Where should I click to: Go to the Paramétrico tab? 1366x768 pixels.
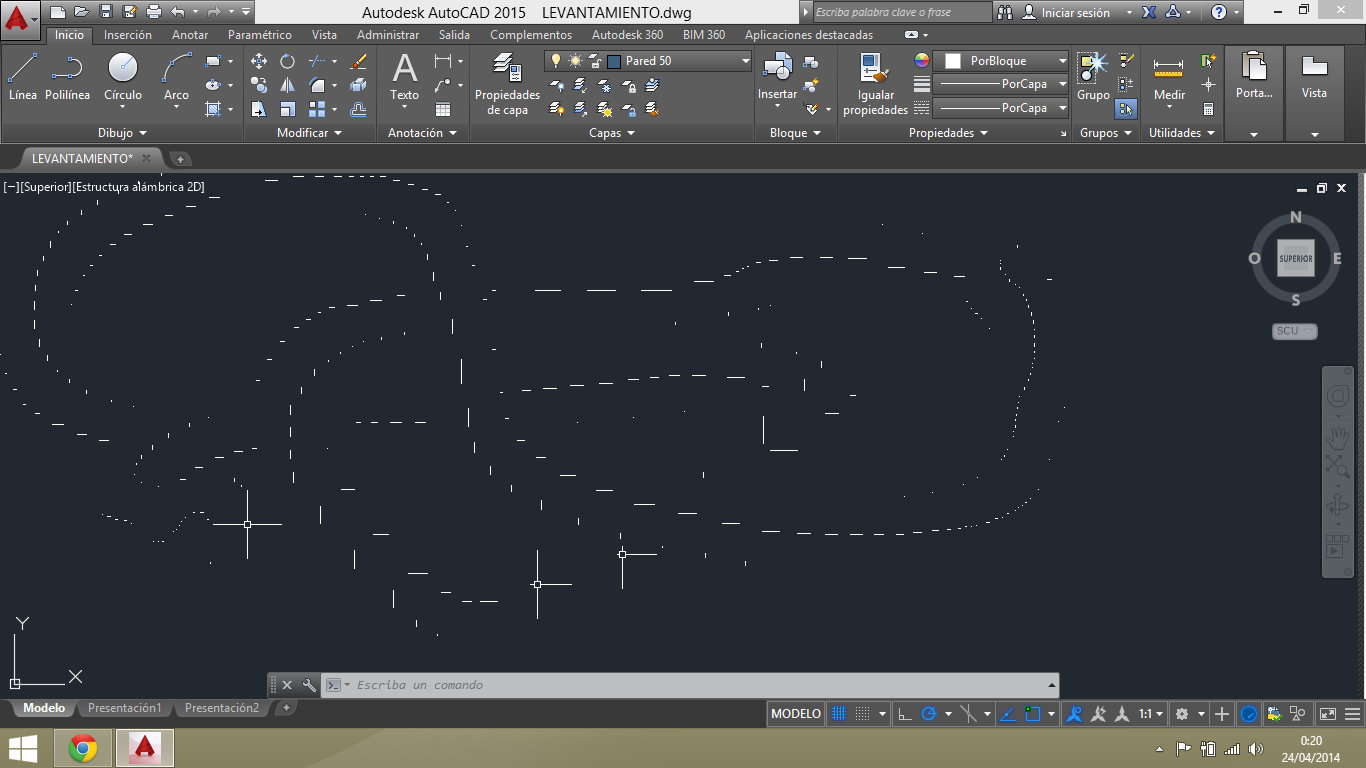click(x=260, y=35)
